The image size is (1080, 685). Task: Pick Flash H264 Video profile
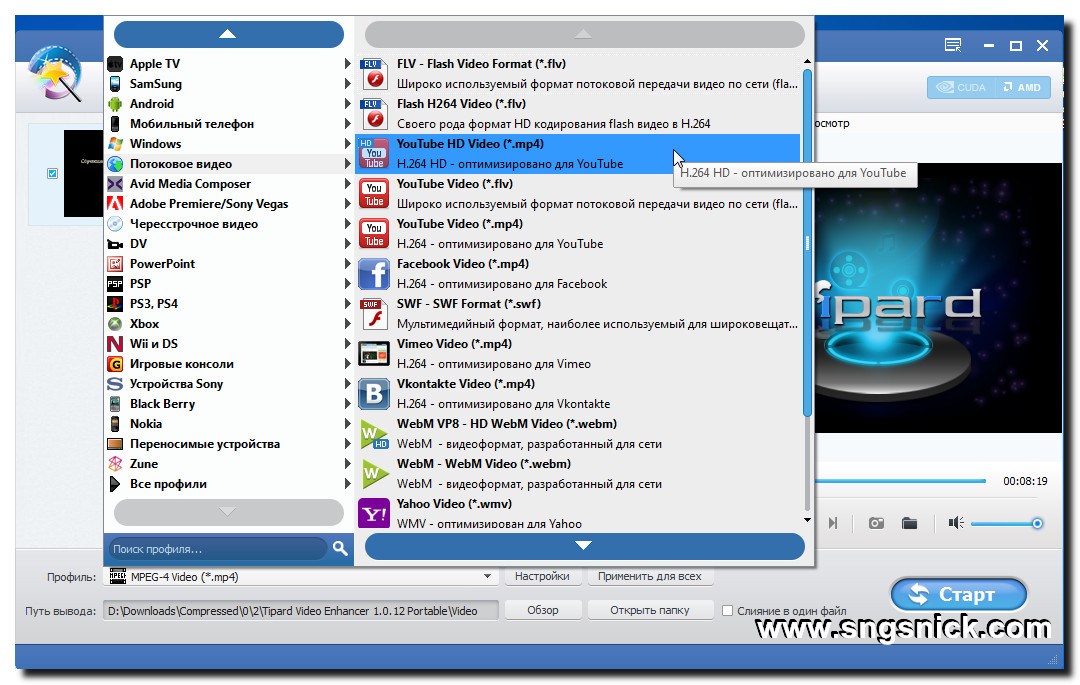pyautogui.click(x=578, y=114)
